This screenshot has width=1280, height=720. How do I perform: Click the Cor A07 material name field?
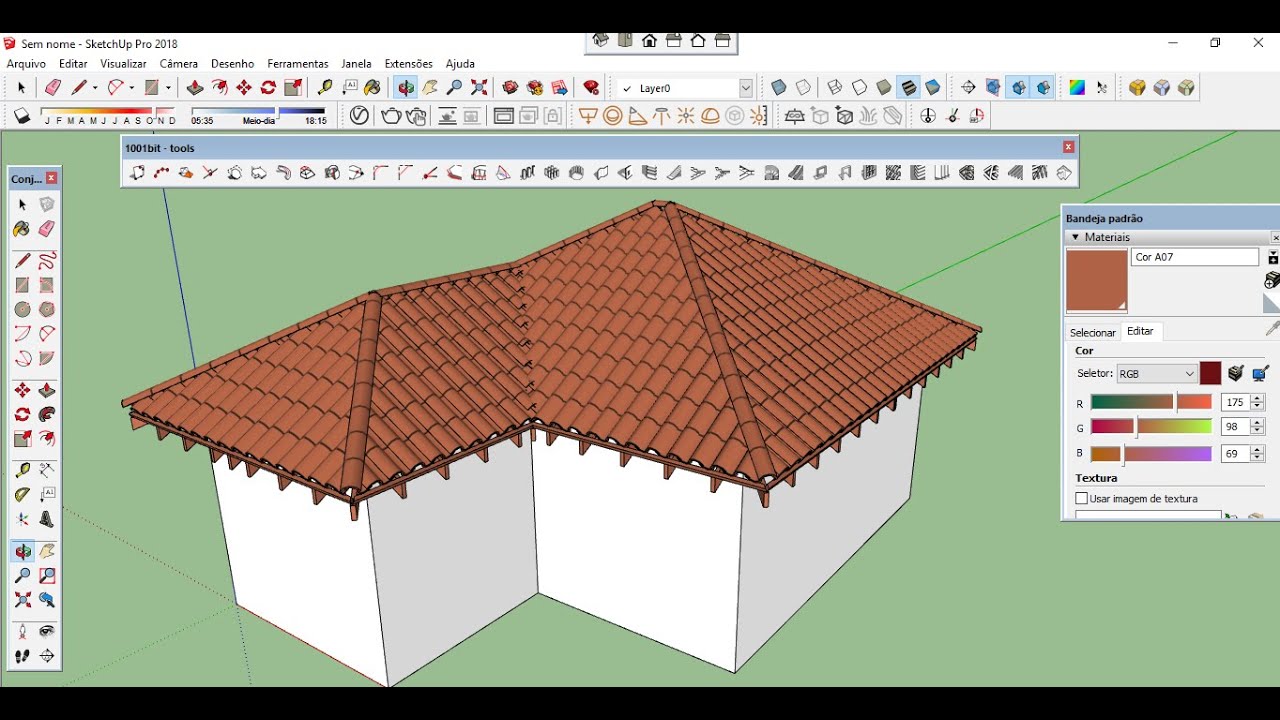(1194, 257)
